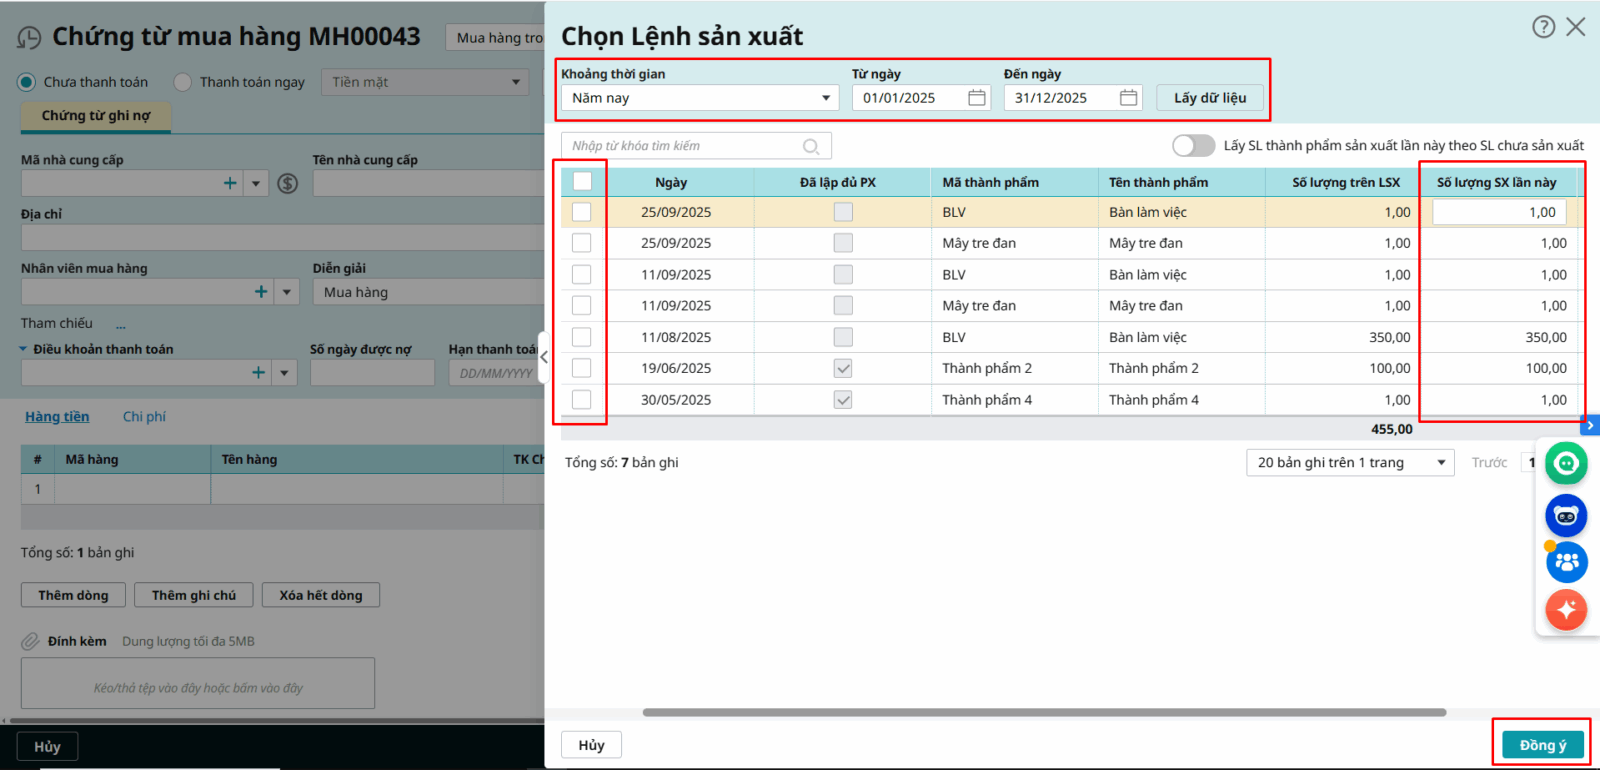This screenshot has width=1600, height=770.
Task: Click the Lấy dữ liệu button
Action: [1209, 98]
